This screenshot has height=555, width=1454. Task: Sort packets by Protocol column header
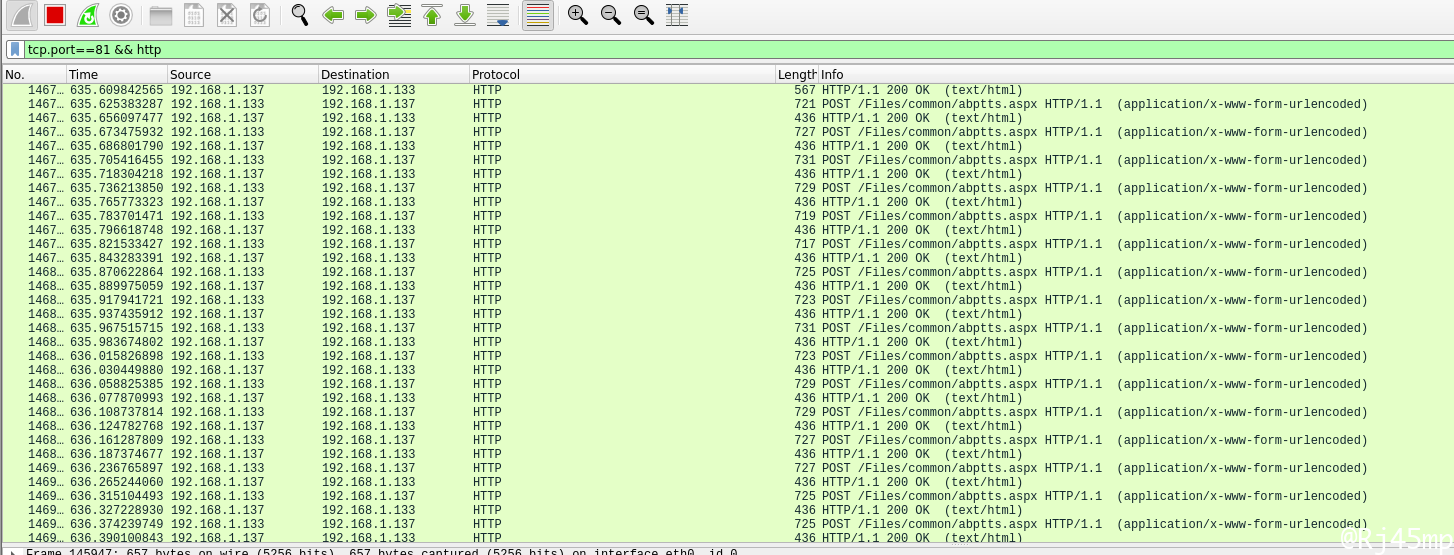[x=620, y=74]
